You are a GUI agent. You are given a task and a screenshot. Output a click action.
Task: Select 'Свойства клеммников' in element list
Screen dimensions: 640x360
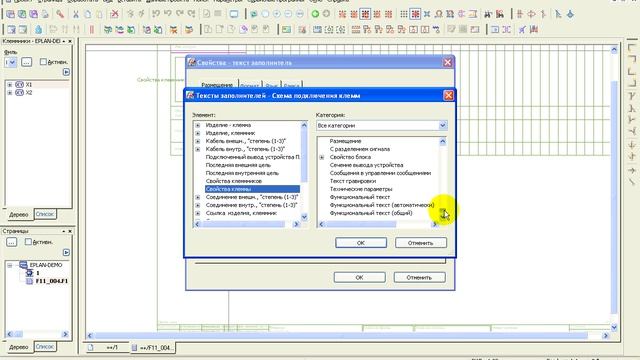[233, 181]
